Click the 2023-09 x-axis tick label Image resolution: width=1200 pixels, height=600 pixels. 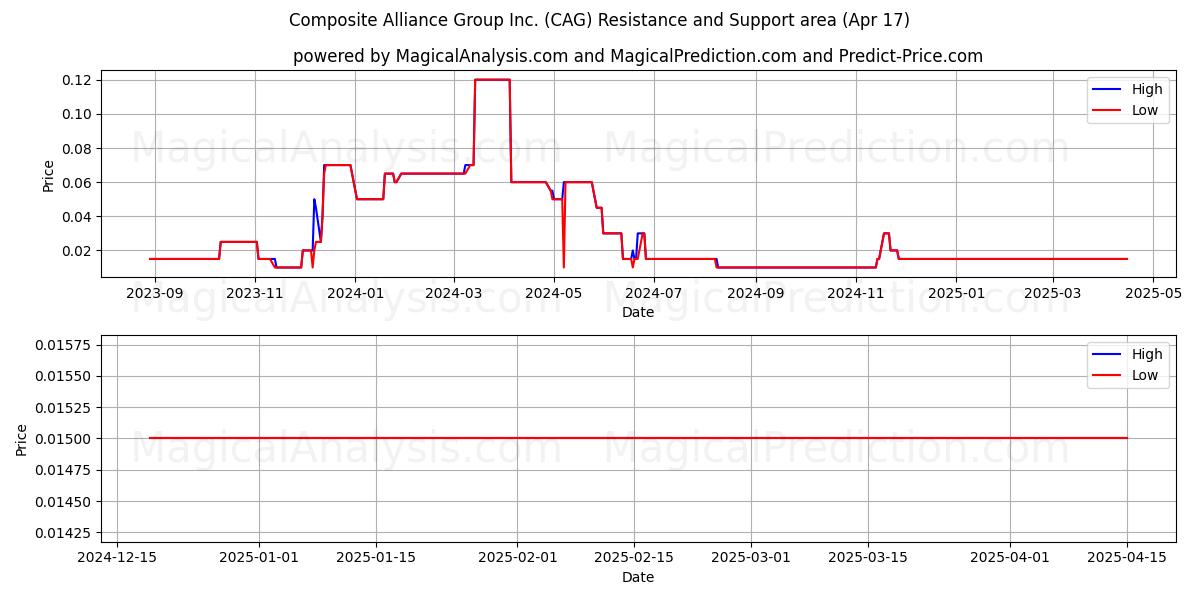coord(155,293)
